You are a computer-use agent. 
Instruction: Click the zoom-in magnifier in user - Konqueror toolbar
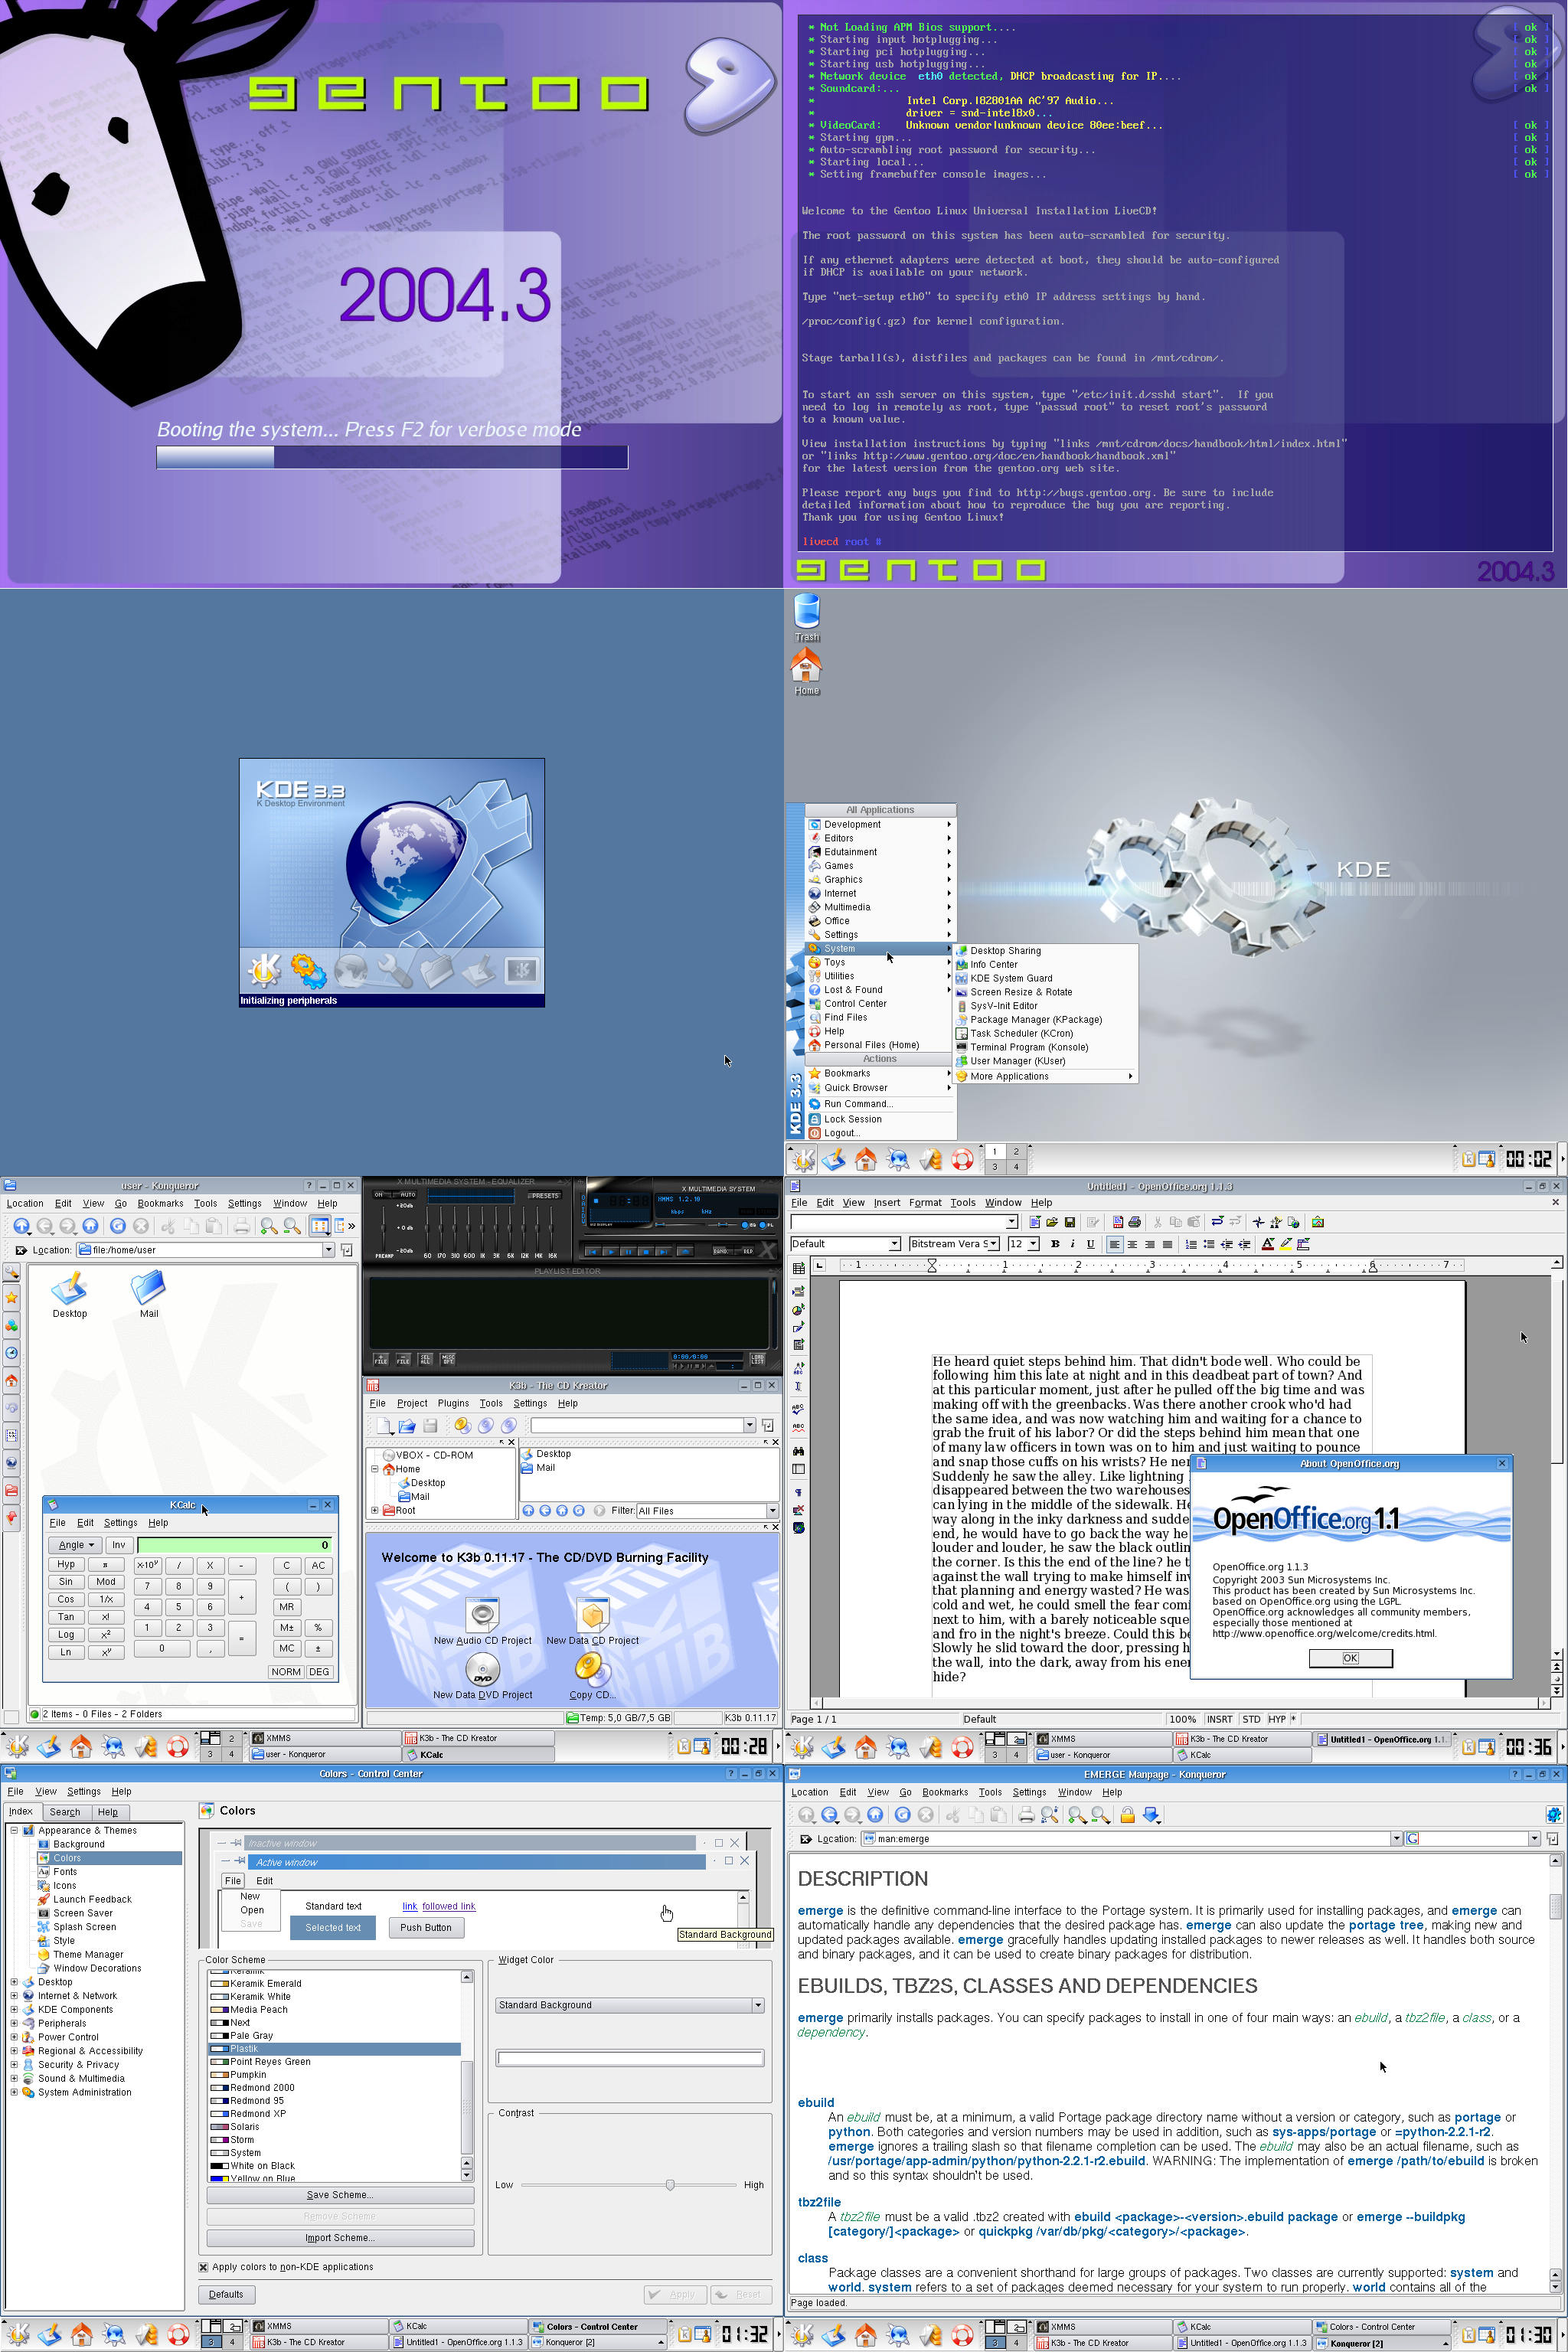[x=269, y=1226]
